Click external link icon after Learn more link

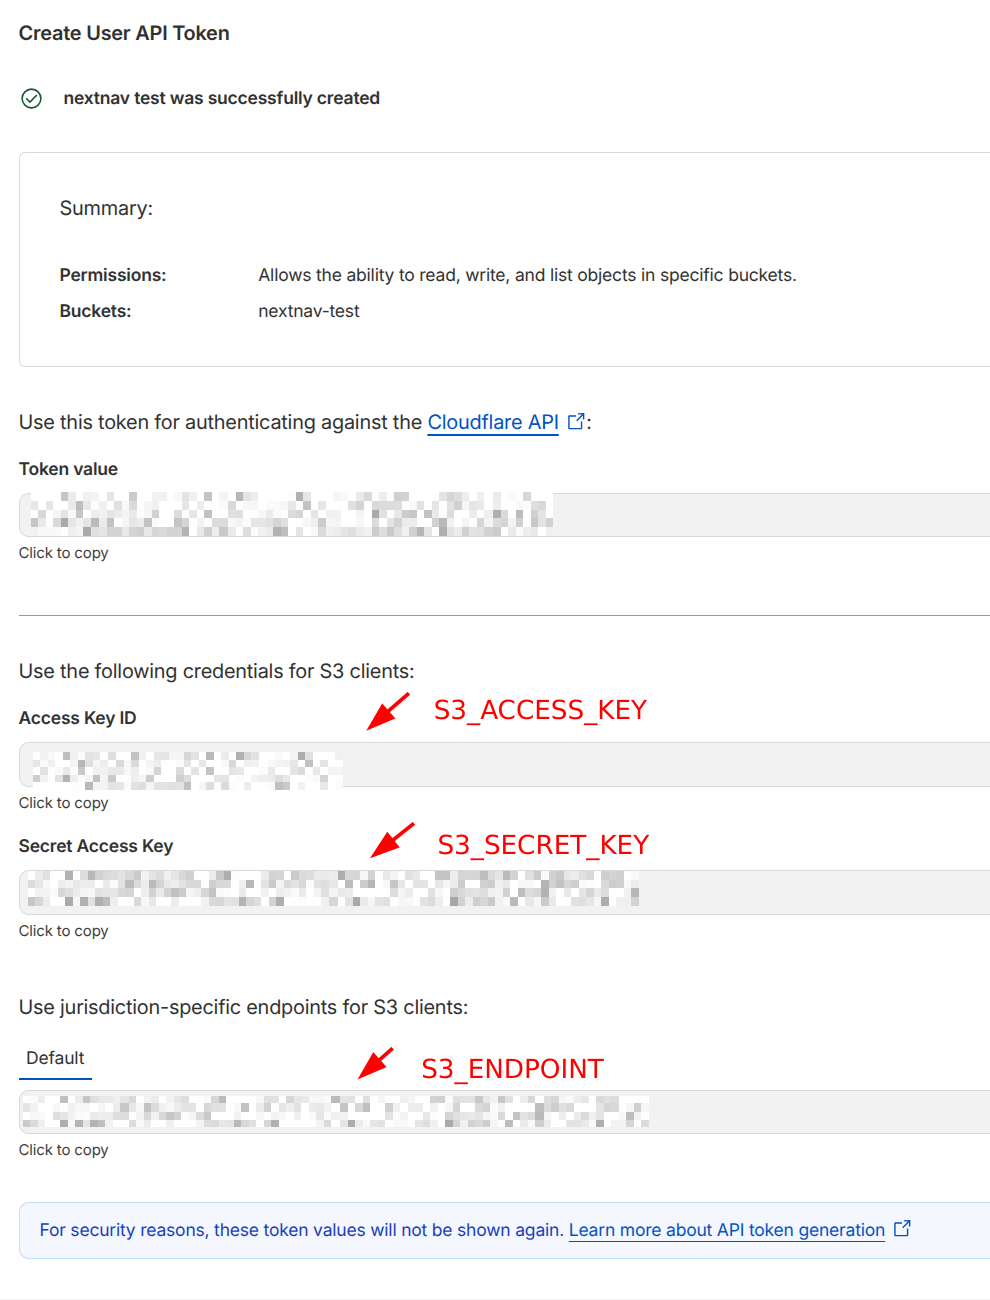(x=902, y=1229)
